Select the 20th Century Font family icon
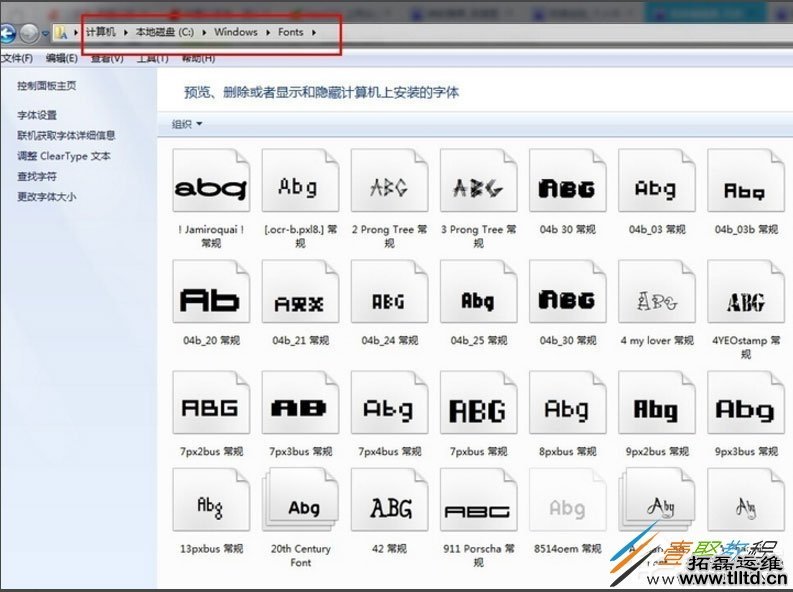 point(300,499)
